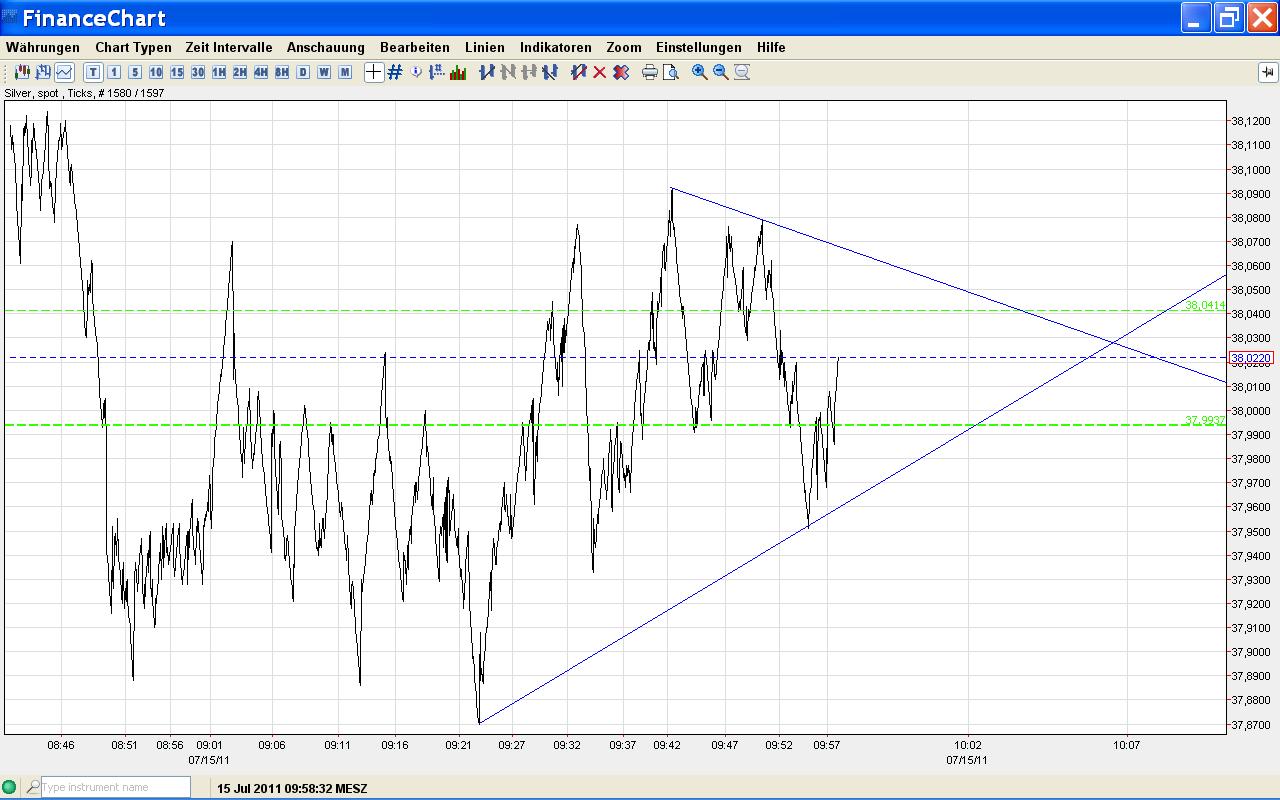Open print preview icon
Image resolution: width=1280 pixels, height=800 pixels.
pyautogui.click(x=671, y=72)
